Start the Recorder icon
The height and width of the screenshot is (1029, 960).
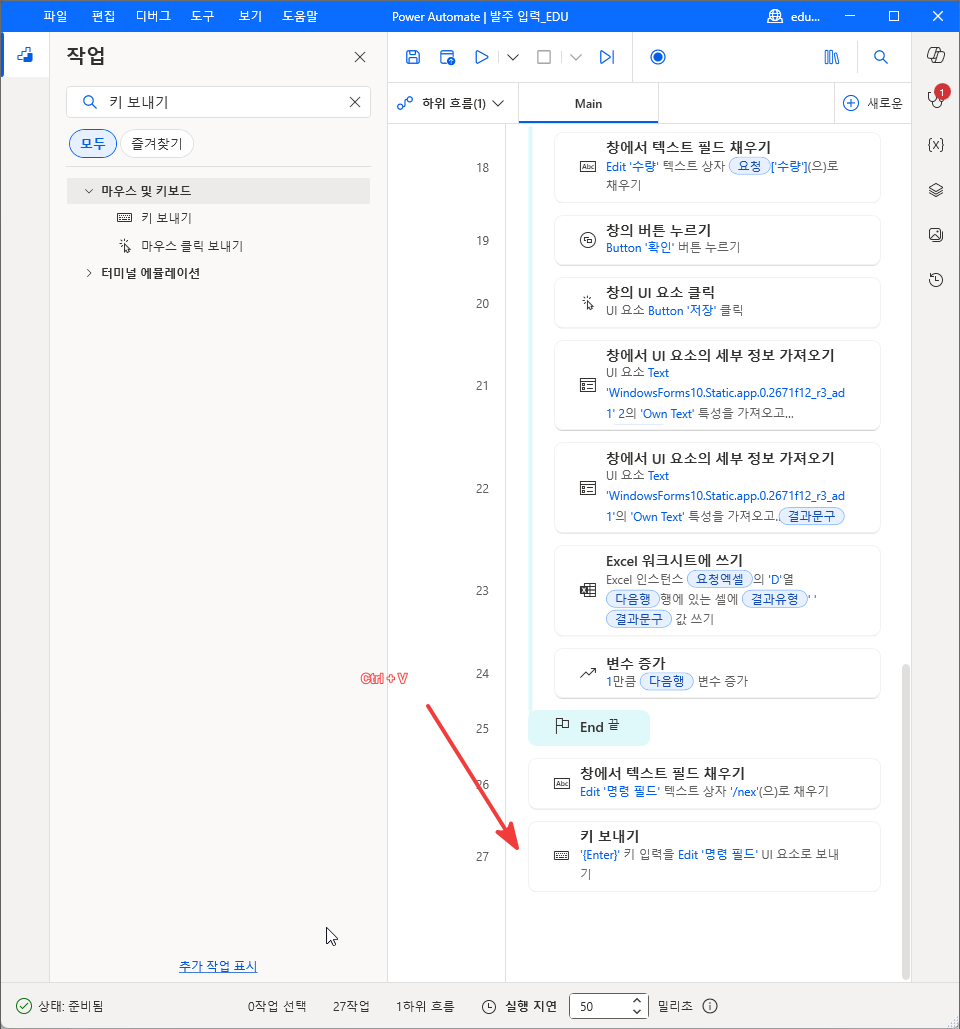(657, 57)
